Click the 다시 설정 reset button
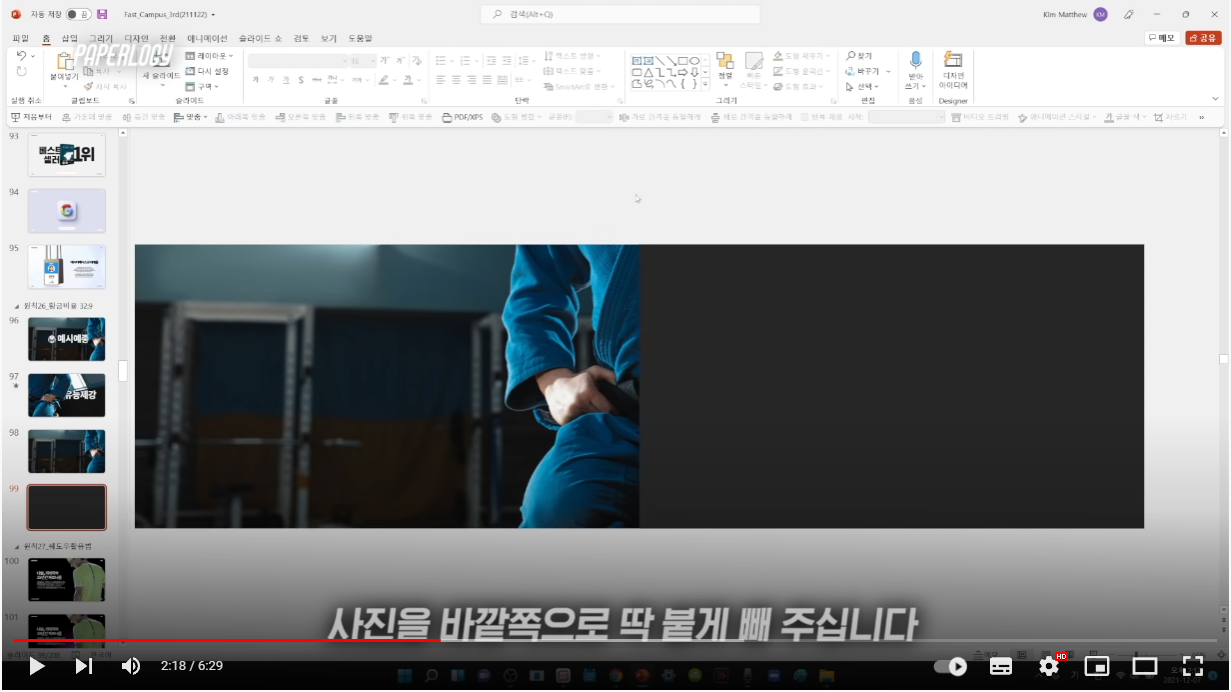The image size is (1231, 692). tap(207, 71)
